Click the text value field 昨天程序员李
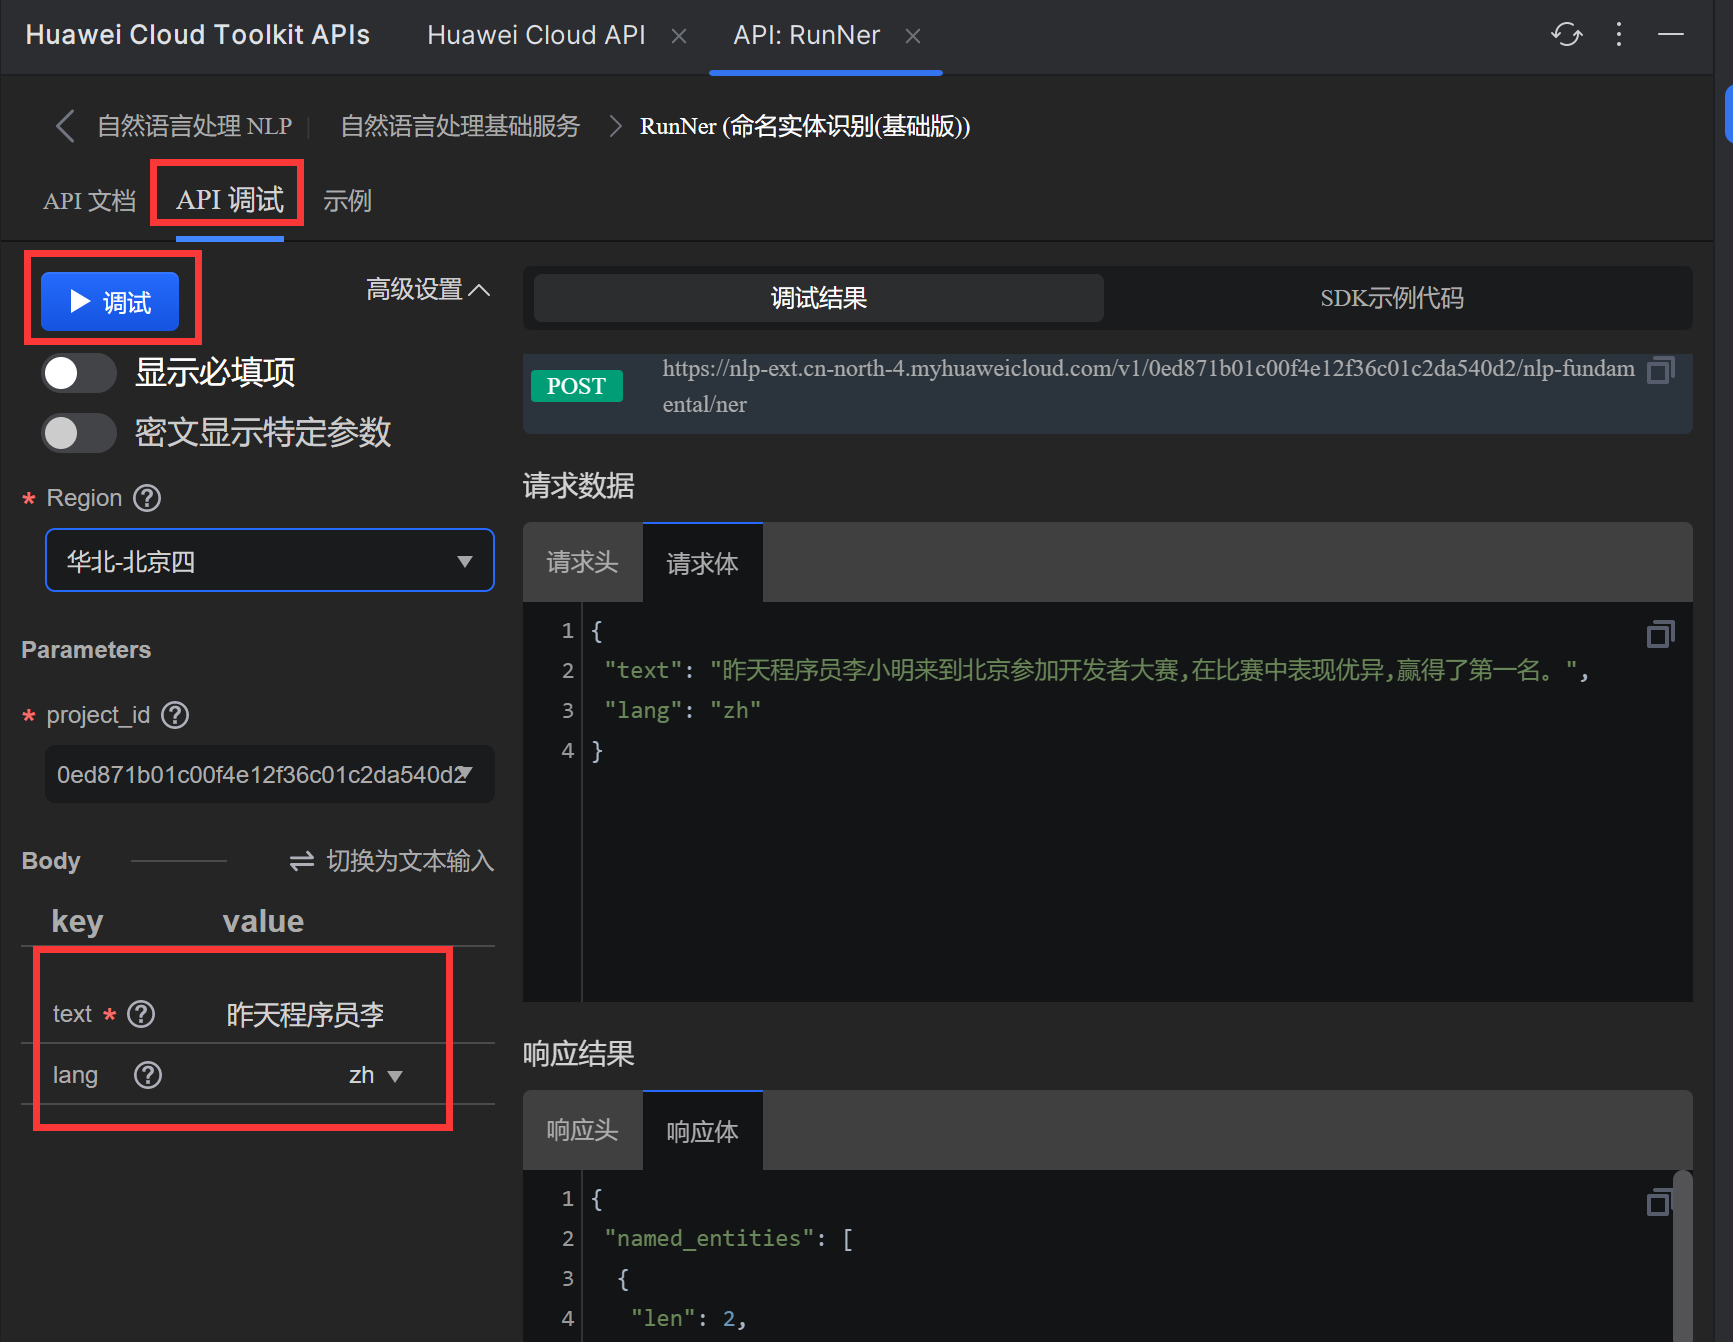The height and width of the screenshot is (1342, 1733). point(306,1015)
